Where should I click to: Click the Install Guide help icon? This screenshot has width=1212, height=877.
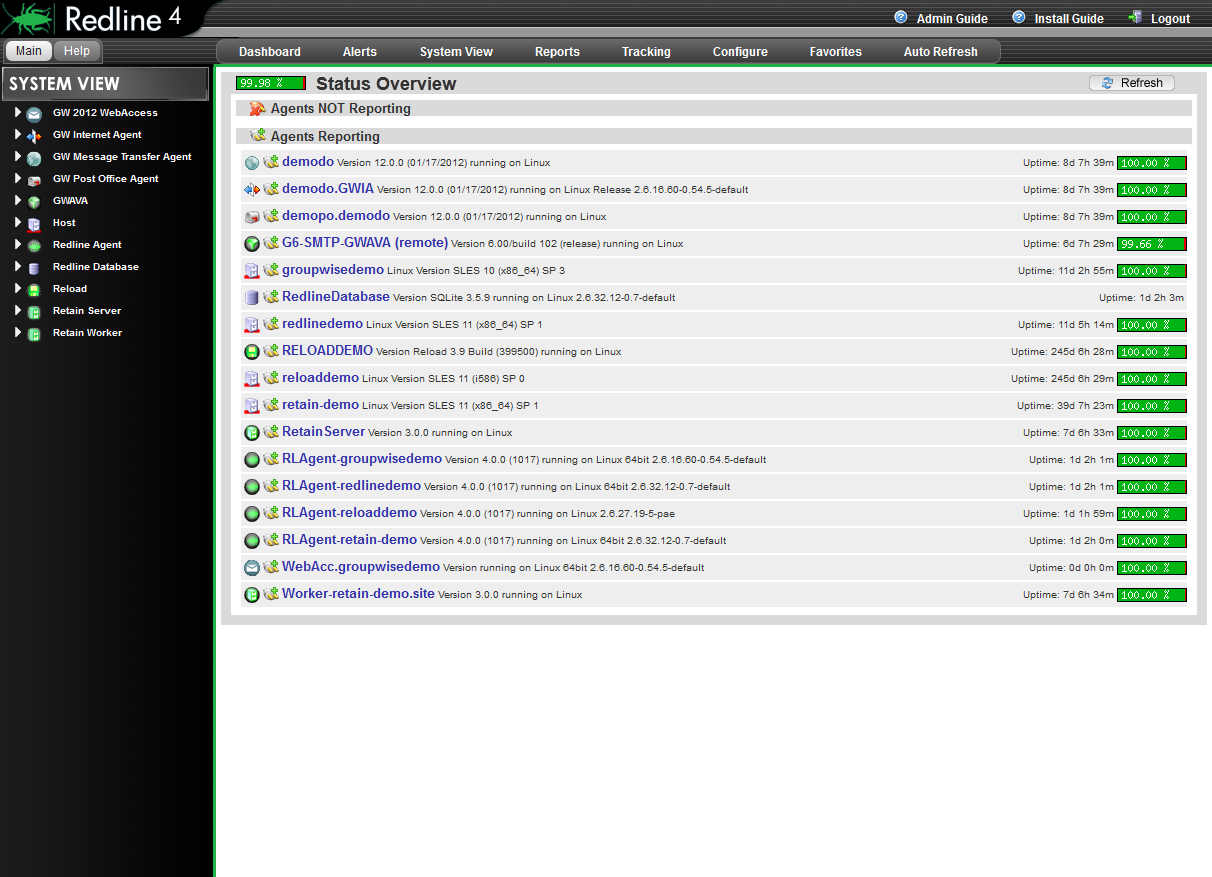[x=1019, y=18]
